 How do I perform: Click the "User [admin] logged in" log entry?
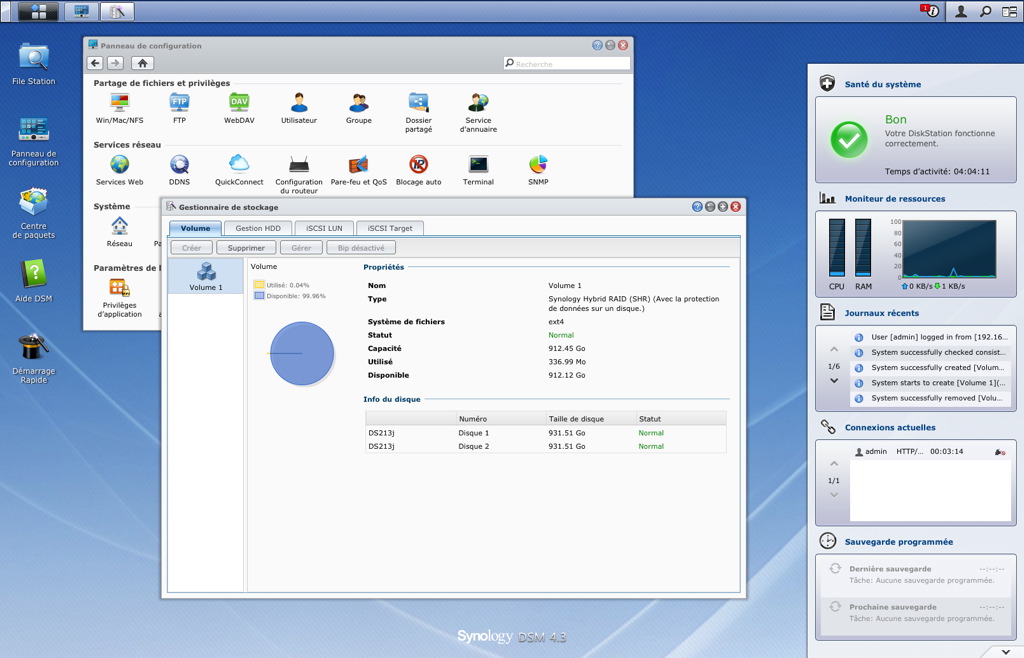coord(931,337)
